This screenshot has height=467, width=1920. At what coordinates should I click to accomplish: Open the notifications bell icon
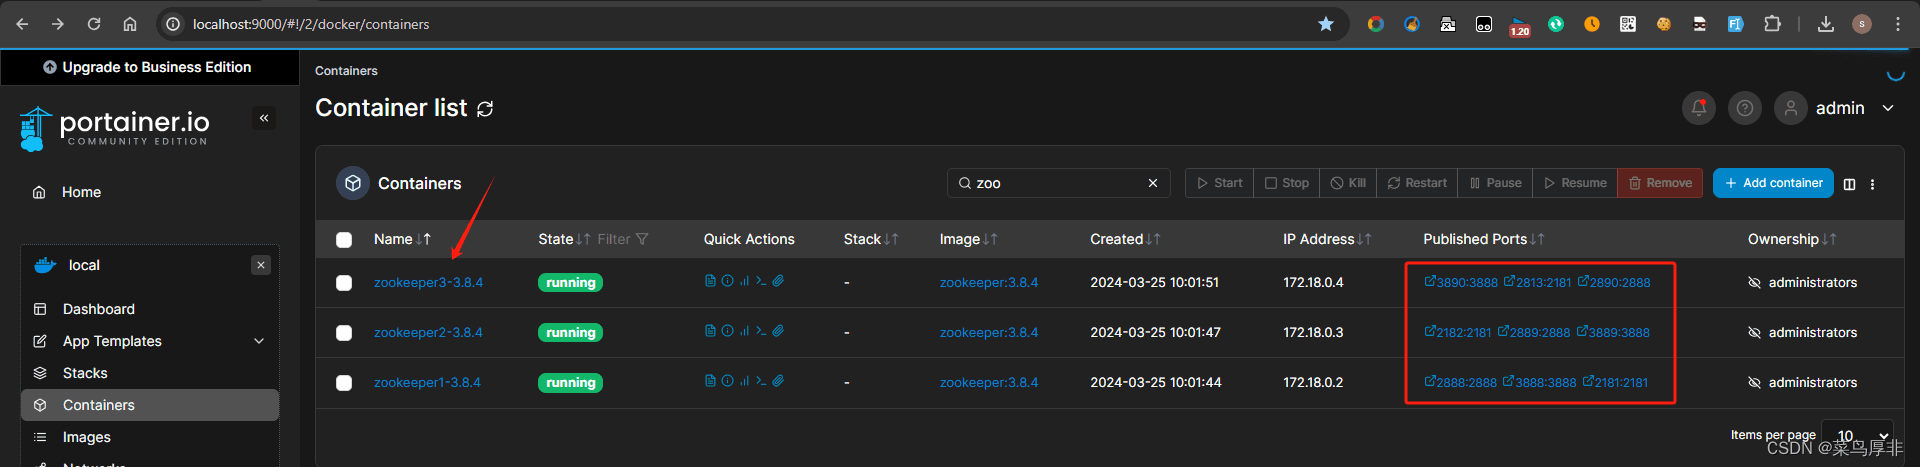click(1698, 108)
